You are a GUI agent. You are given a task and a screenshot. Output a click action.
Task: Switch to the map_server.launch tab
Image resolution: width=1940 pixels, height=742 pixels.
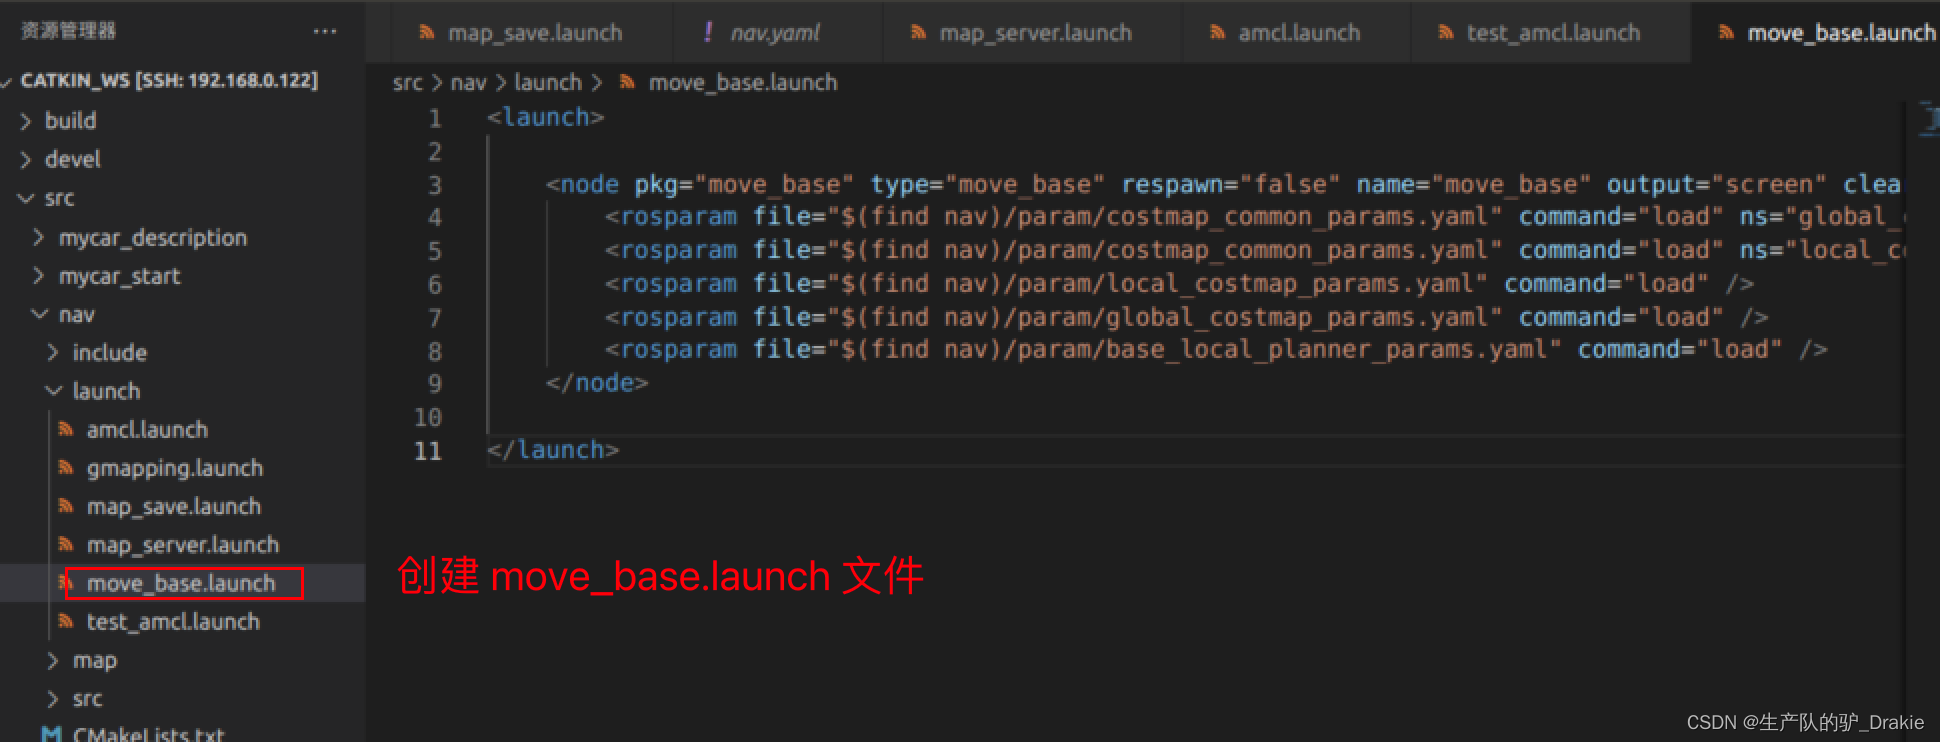[1034, 33]
